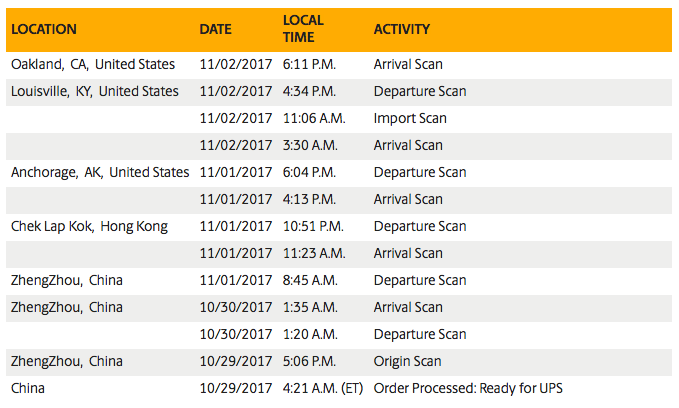
Task: Click the 3:30 A.M. Arrival Scan time
Action: tap(310, 145)
